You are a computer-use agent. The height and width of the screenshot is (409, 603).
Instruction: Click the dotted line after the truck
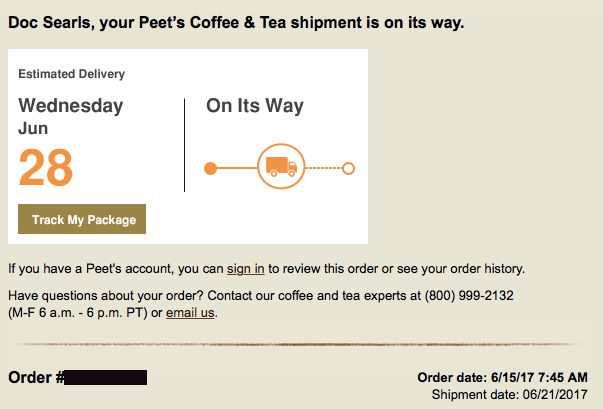[323, 168]
